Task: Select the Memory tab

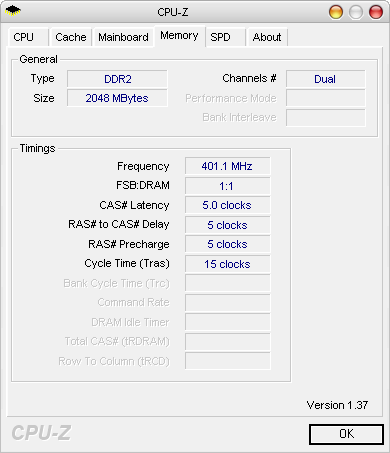Action: [x=179, y=36]
